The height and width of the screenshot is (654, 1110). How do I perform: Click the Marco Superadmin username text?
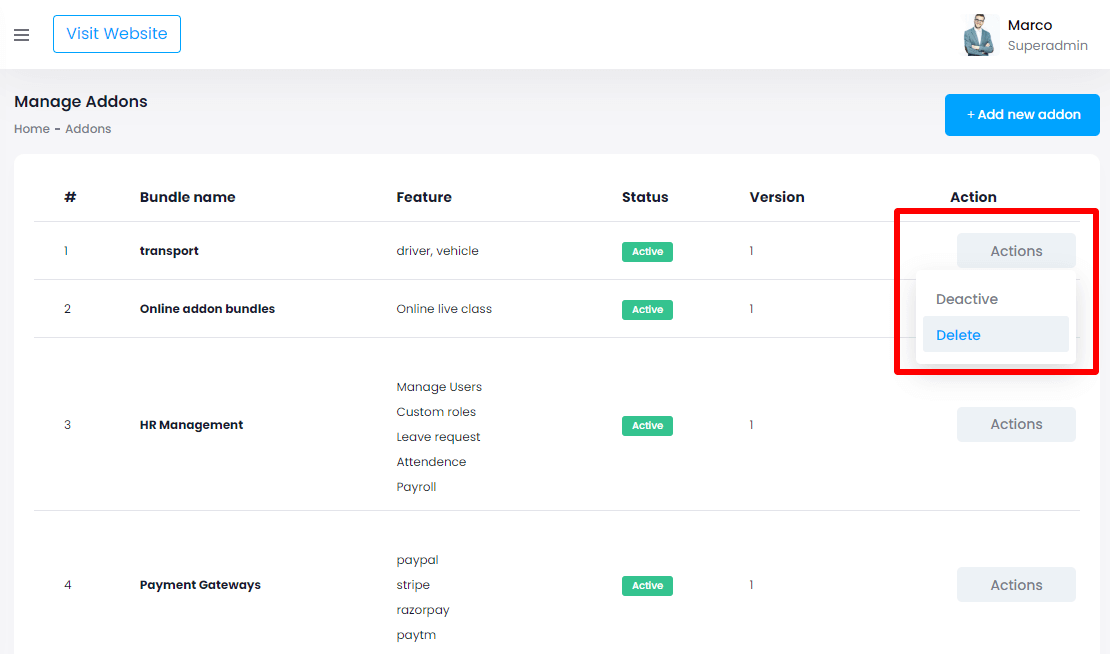pos(1046,35)
